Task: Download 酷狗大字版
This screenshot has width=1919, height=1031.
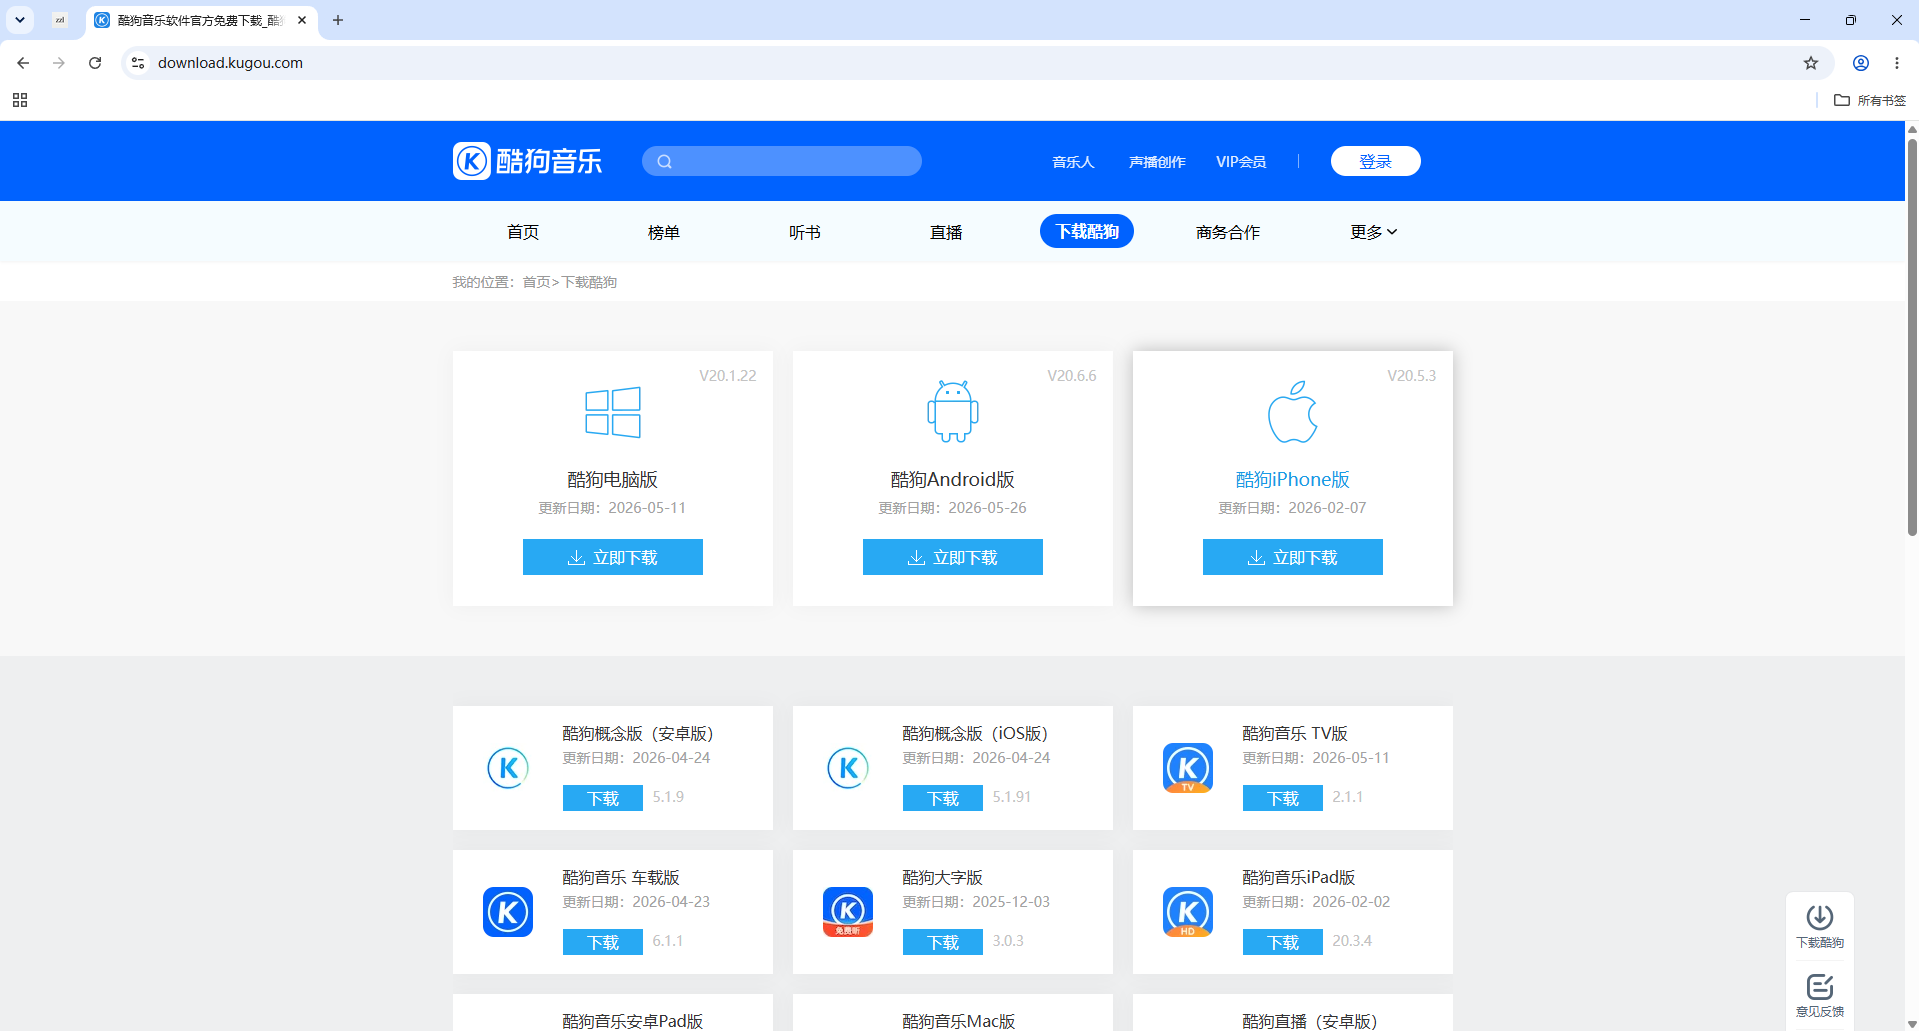Action: 943,942
